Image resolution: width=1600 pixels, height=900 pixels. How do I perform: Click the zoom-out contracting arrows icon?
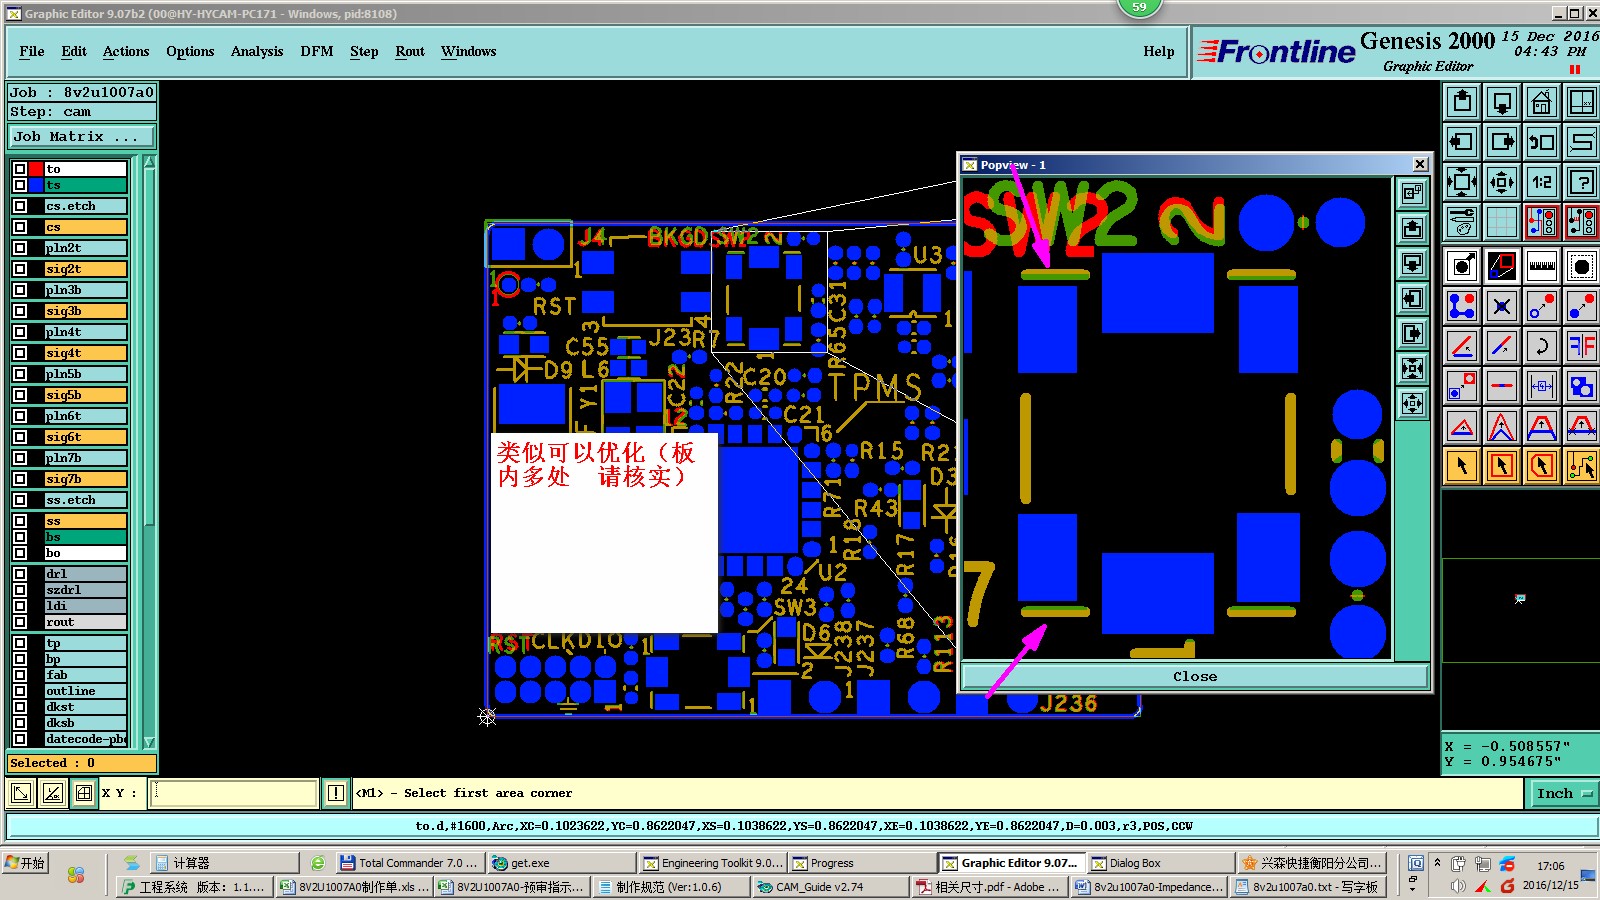[x=1502, y=182]
